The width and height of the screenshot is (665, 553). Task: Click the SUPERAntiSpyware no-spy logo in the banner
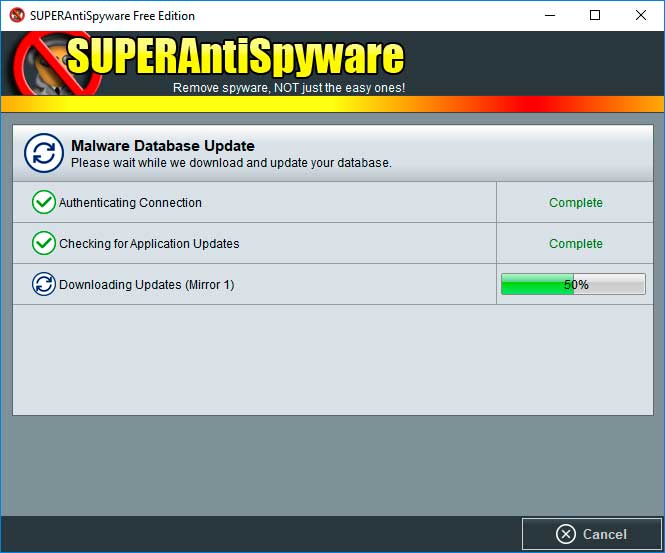[57, 64]
